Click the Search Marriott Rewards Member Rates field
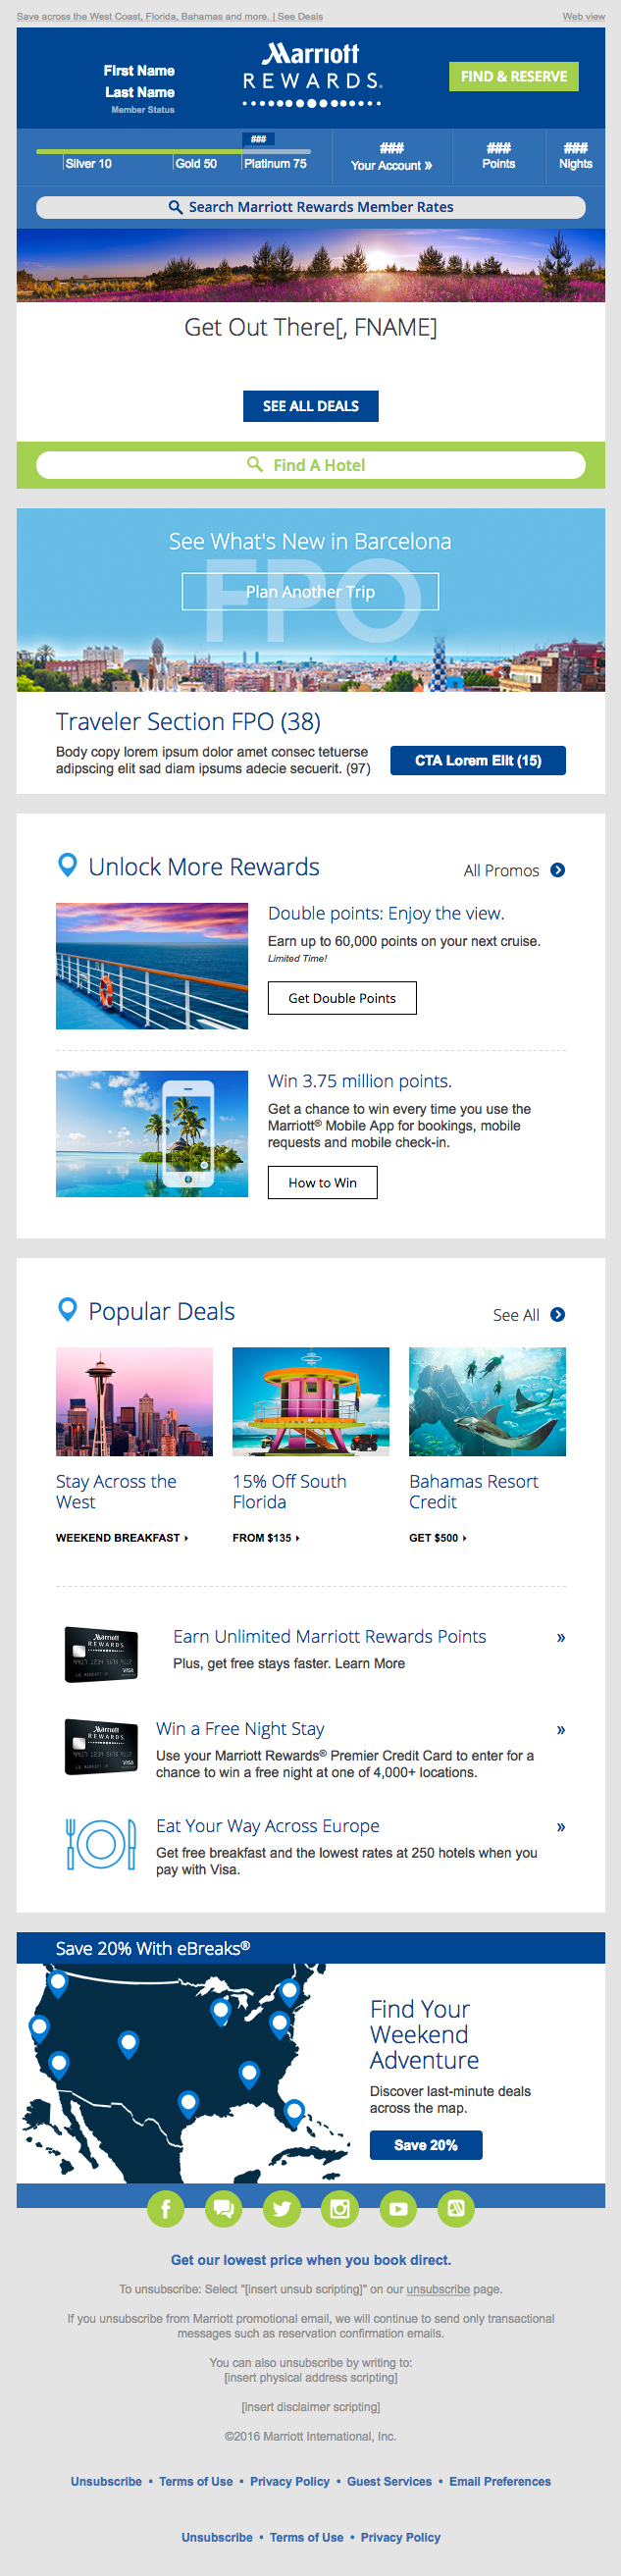 coord(311,207)
